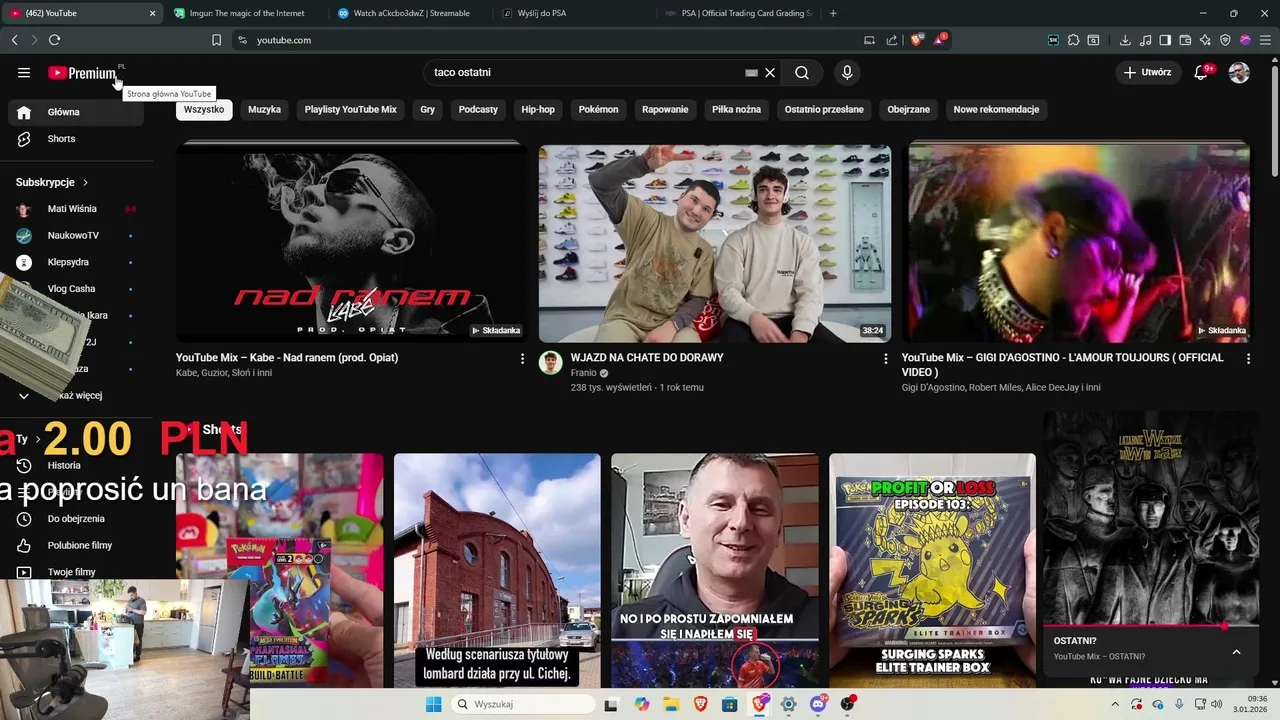Open the on-screen keyboard in the search box

[x=751, y=72]
